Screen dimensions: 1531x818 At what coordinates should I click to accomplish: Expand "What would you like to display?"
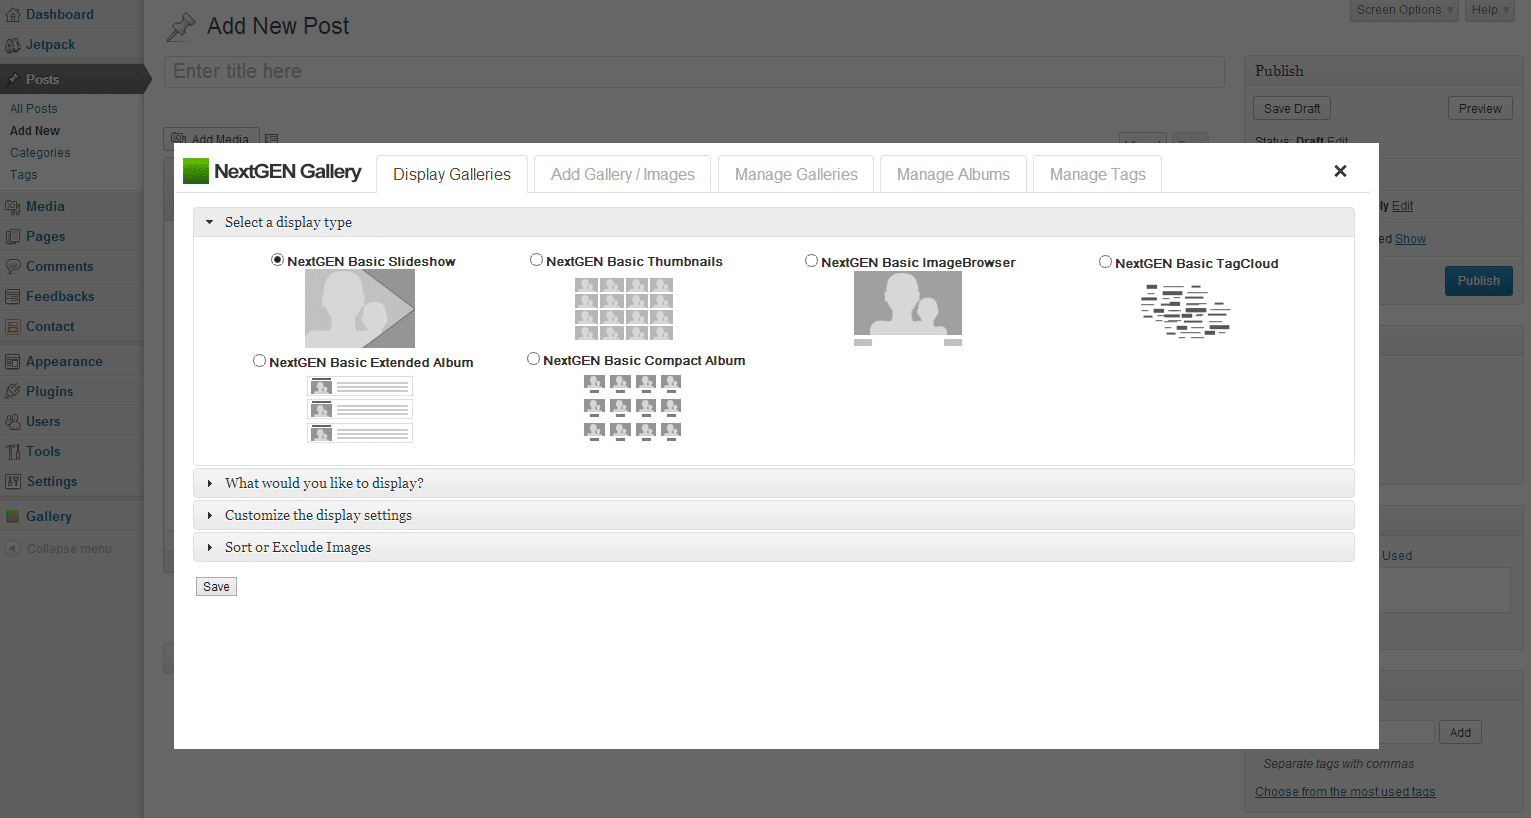click(773, 483)
